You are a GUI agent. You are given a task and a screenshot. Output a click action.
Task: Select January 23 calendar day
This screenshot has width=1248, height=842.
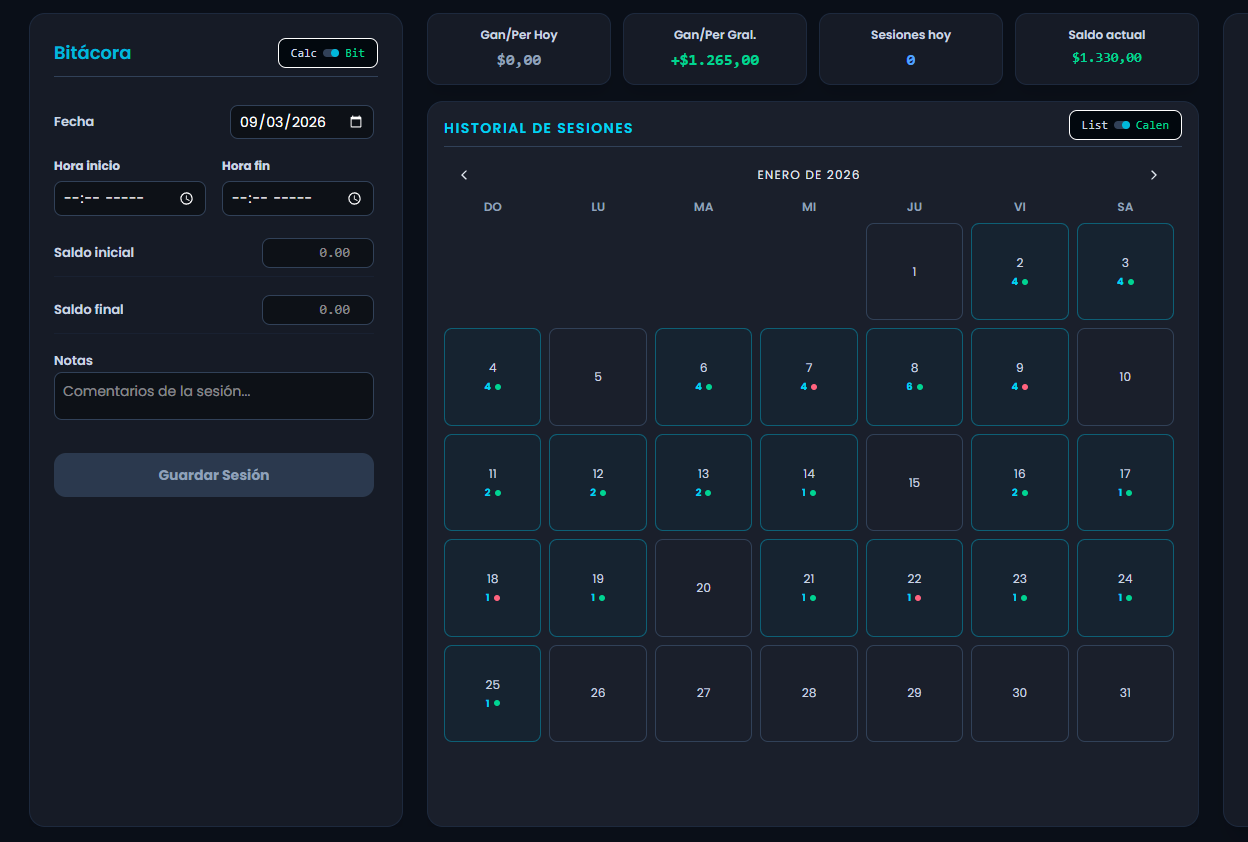(1020, 588)
